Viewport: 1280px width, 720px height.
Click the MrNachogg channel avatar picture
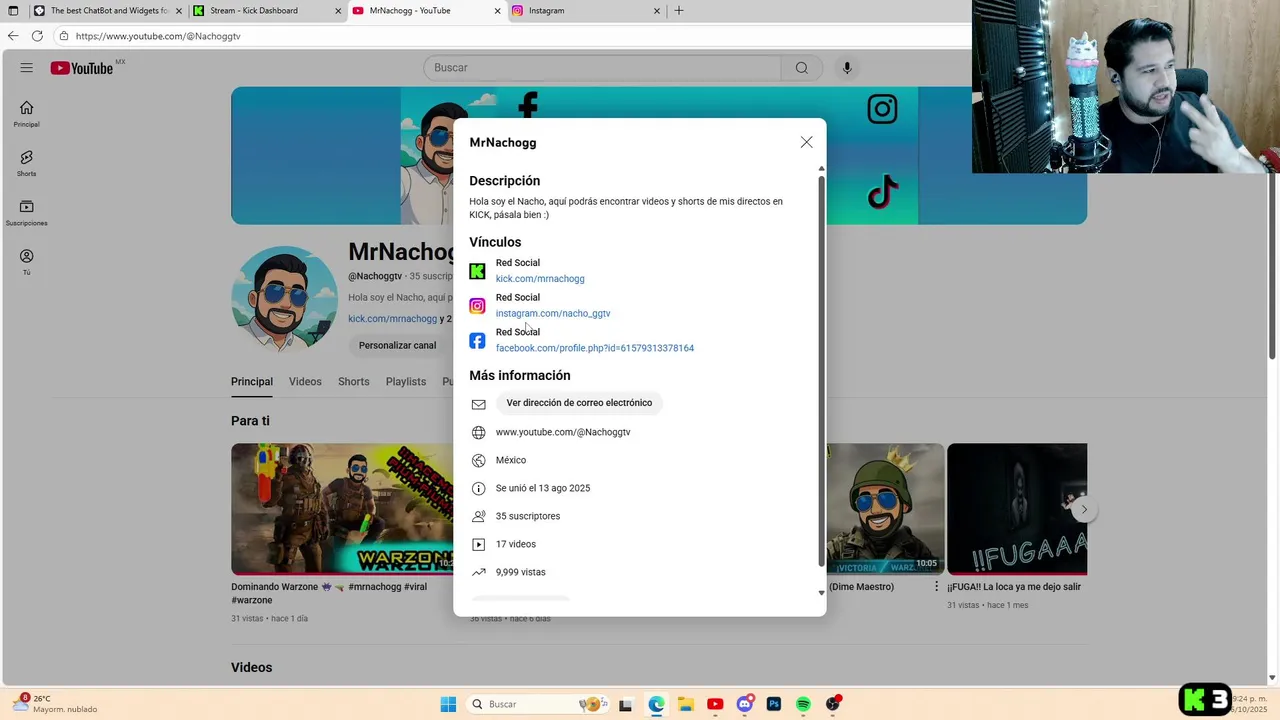(285, 298)
